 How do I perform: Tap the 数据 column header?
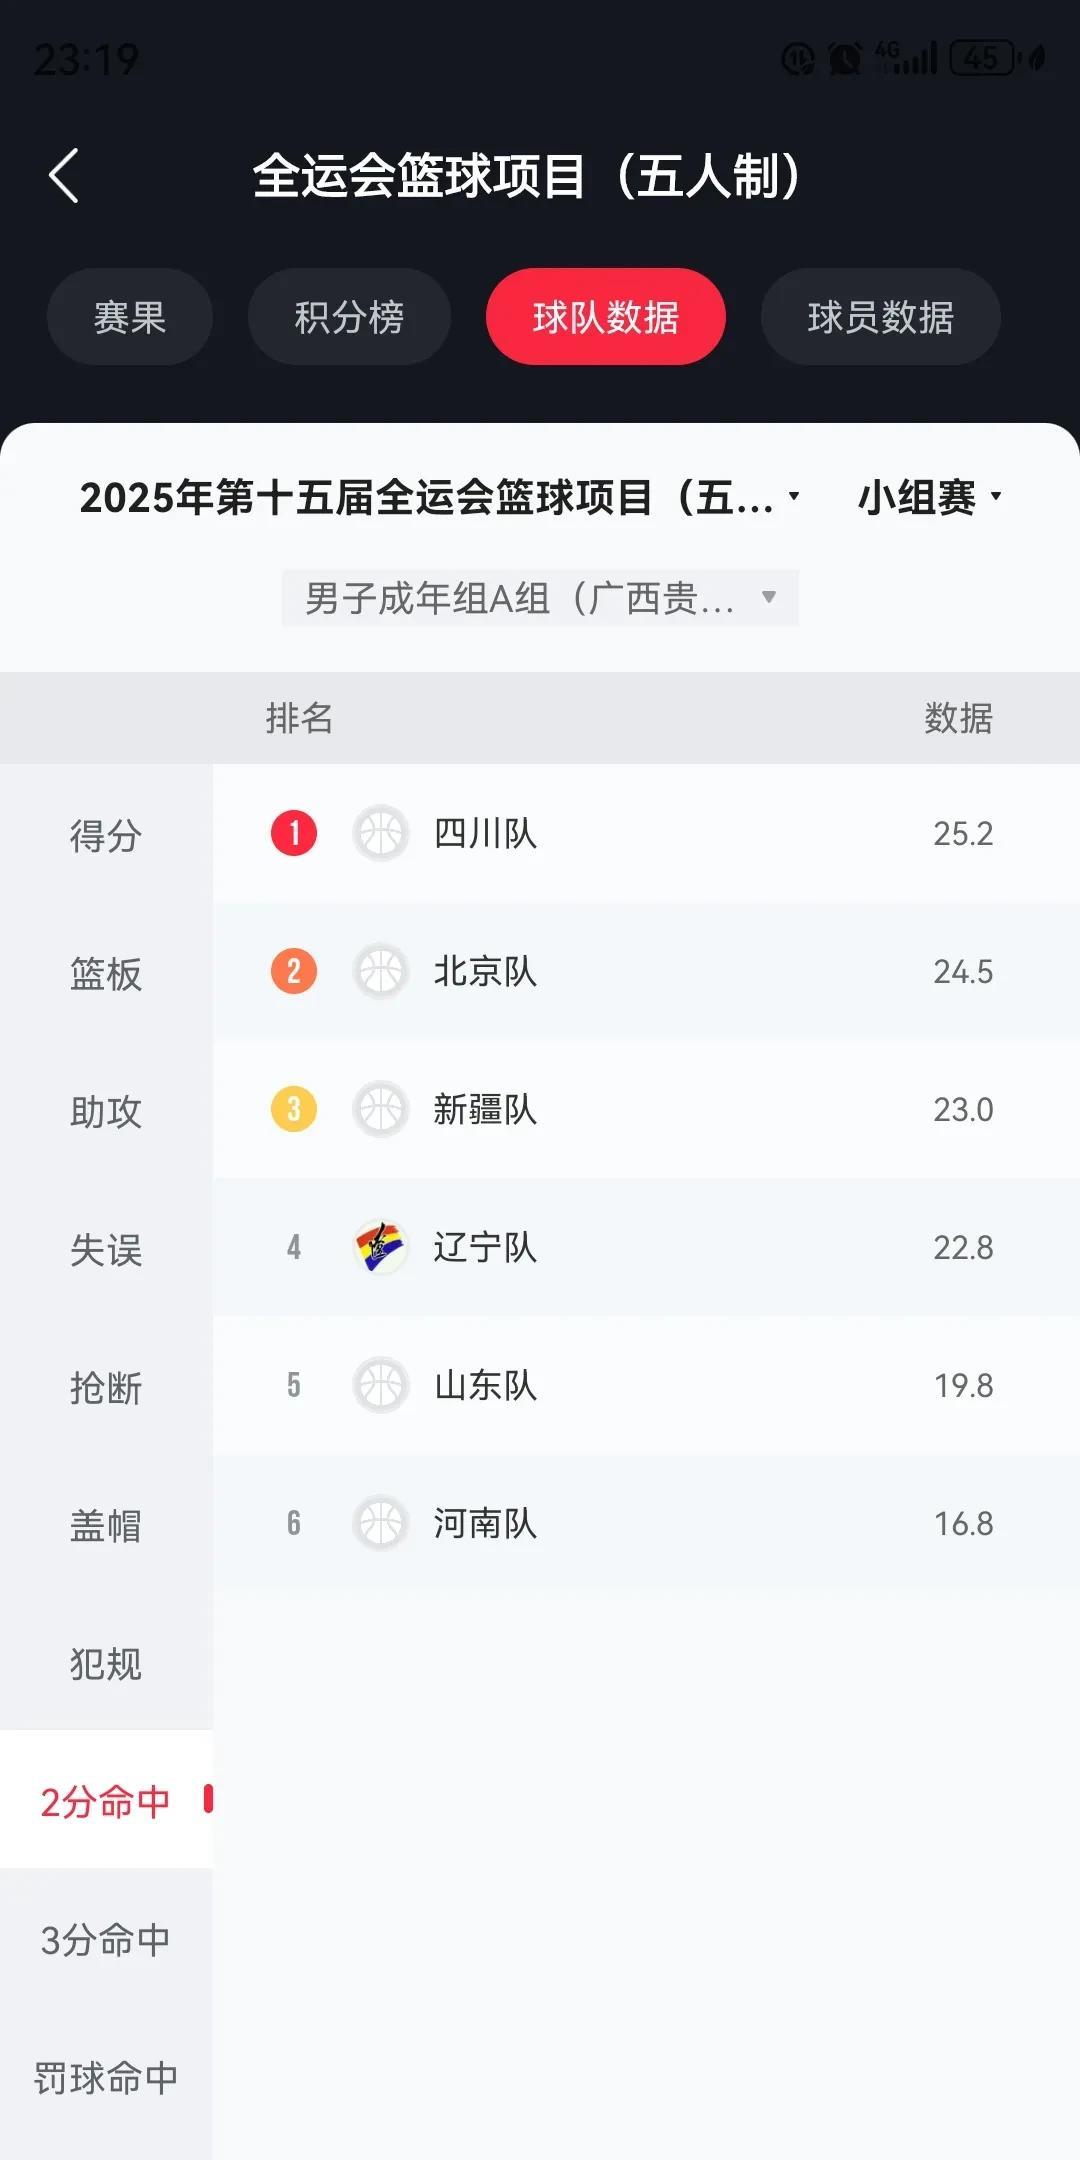(x=958, y=718)
